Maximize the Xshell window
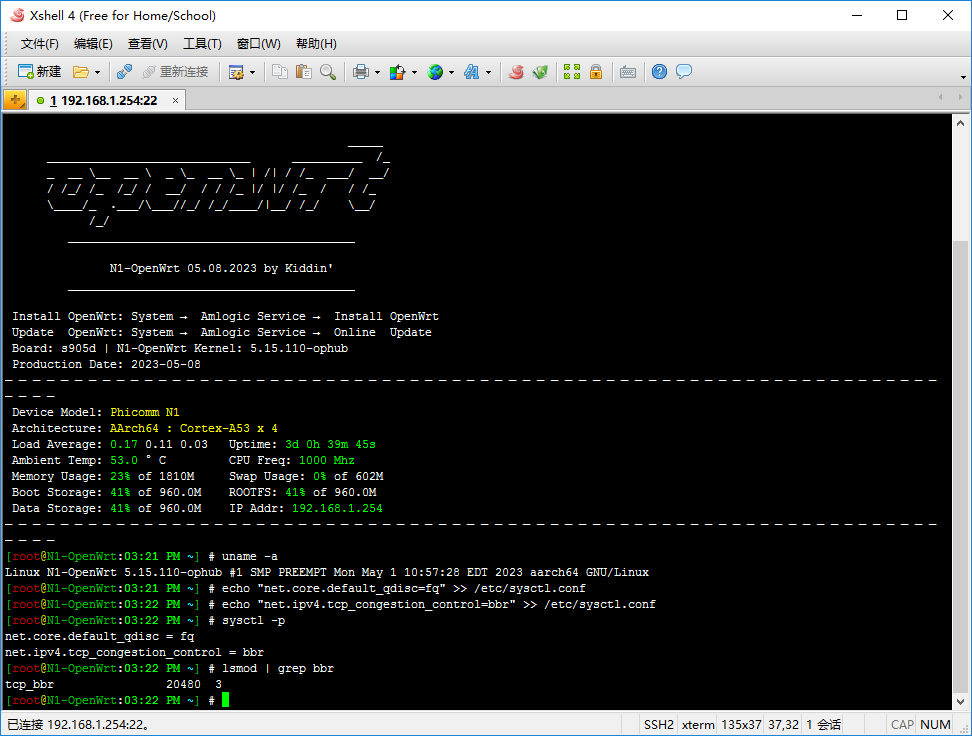 pyautogui.click(x=902, y=16)
